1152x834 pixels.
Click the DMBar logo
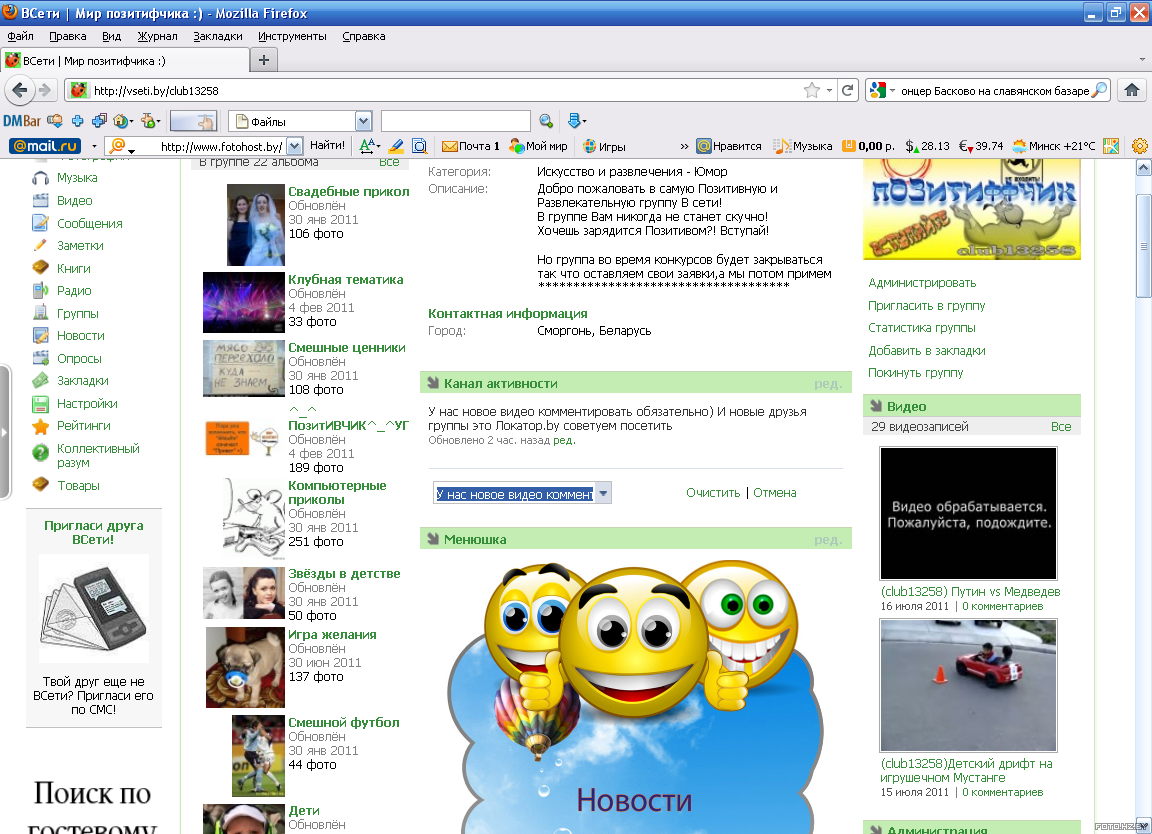[x=21, y=121]
